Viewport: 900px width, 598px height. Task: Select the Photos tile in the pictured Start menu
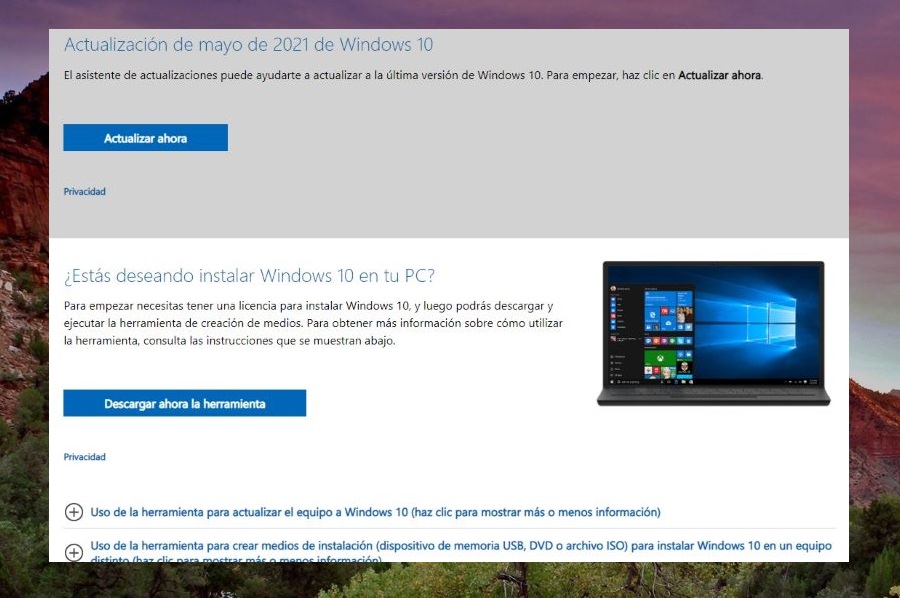(684, 317)
